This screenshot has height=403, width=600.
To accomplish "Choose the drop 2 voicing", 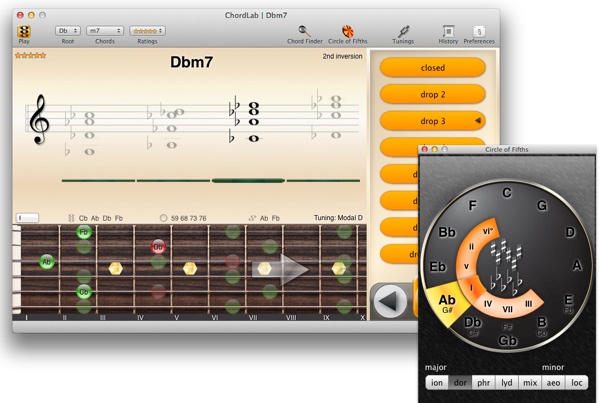I will pos(433,95).
